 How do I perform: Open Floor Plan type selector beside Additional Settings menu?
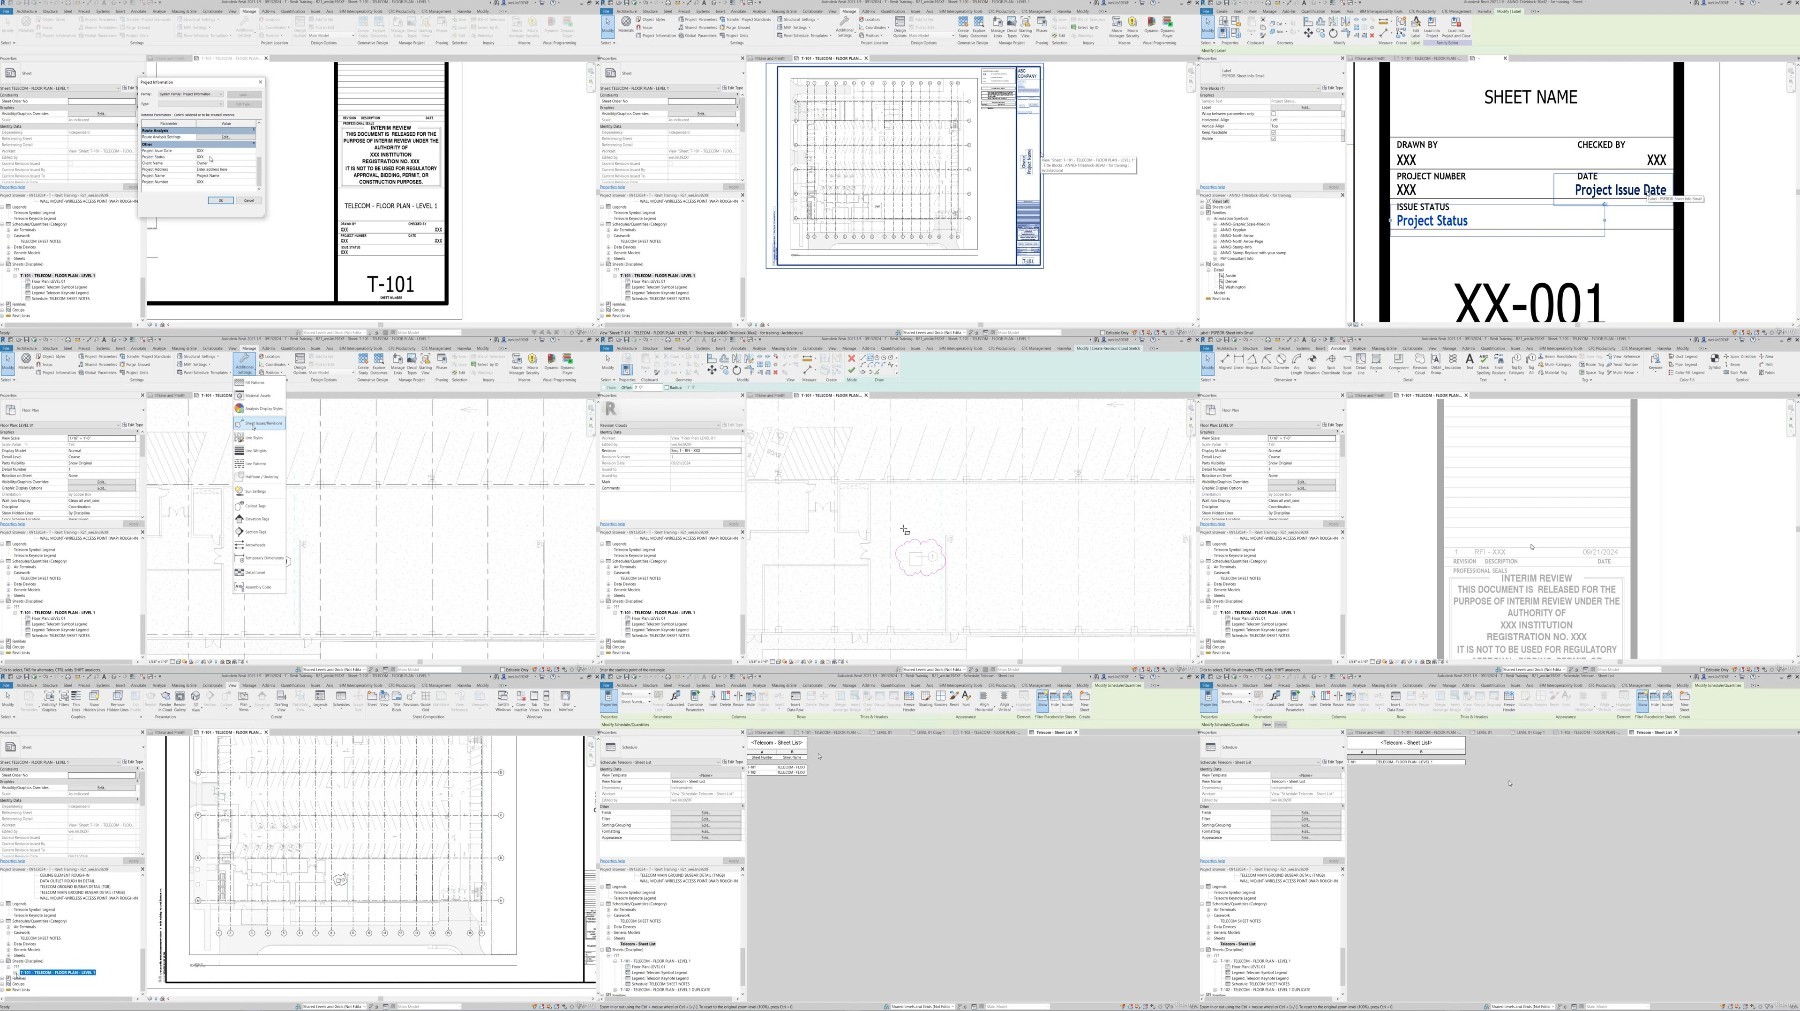(x=72, y=410)
